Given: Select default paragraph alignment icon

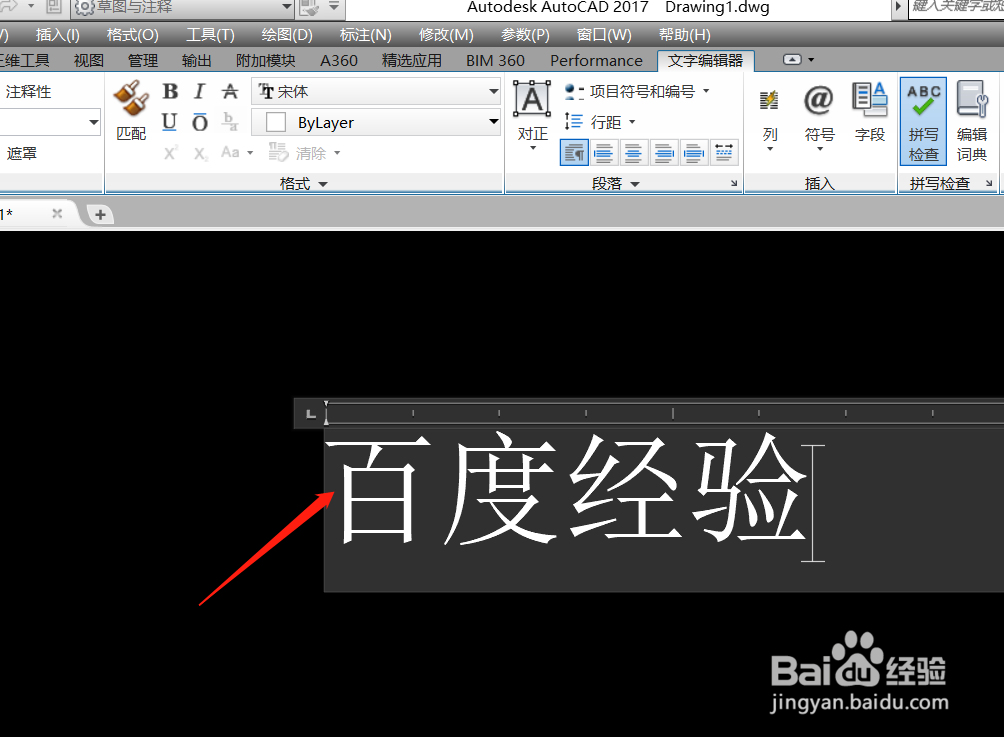Looking at the screenshot, I should (574, 153).
